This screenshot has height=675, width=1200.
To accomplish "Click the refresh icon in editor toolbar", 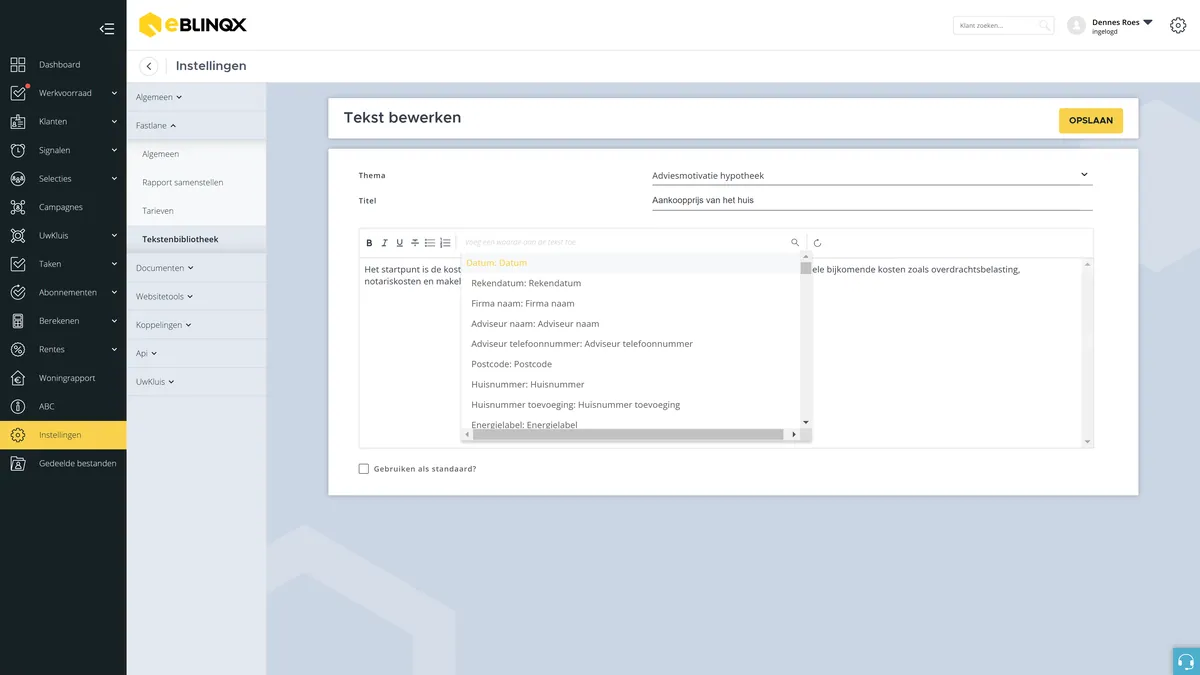I will coord(818,243).
